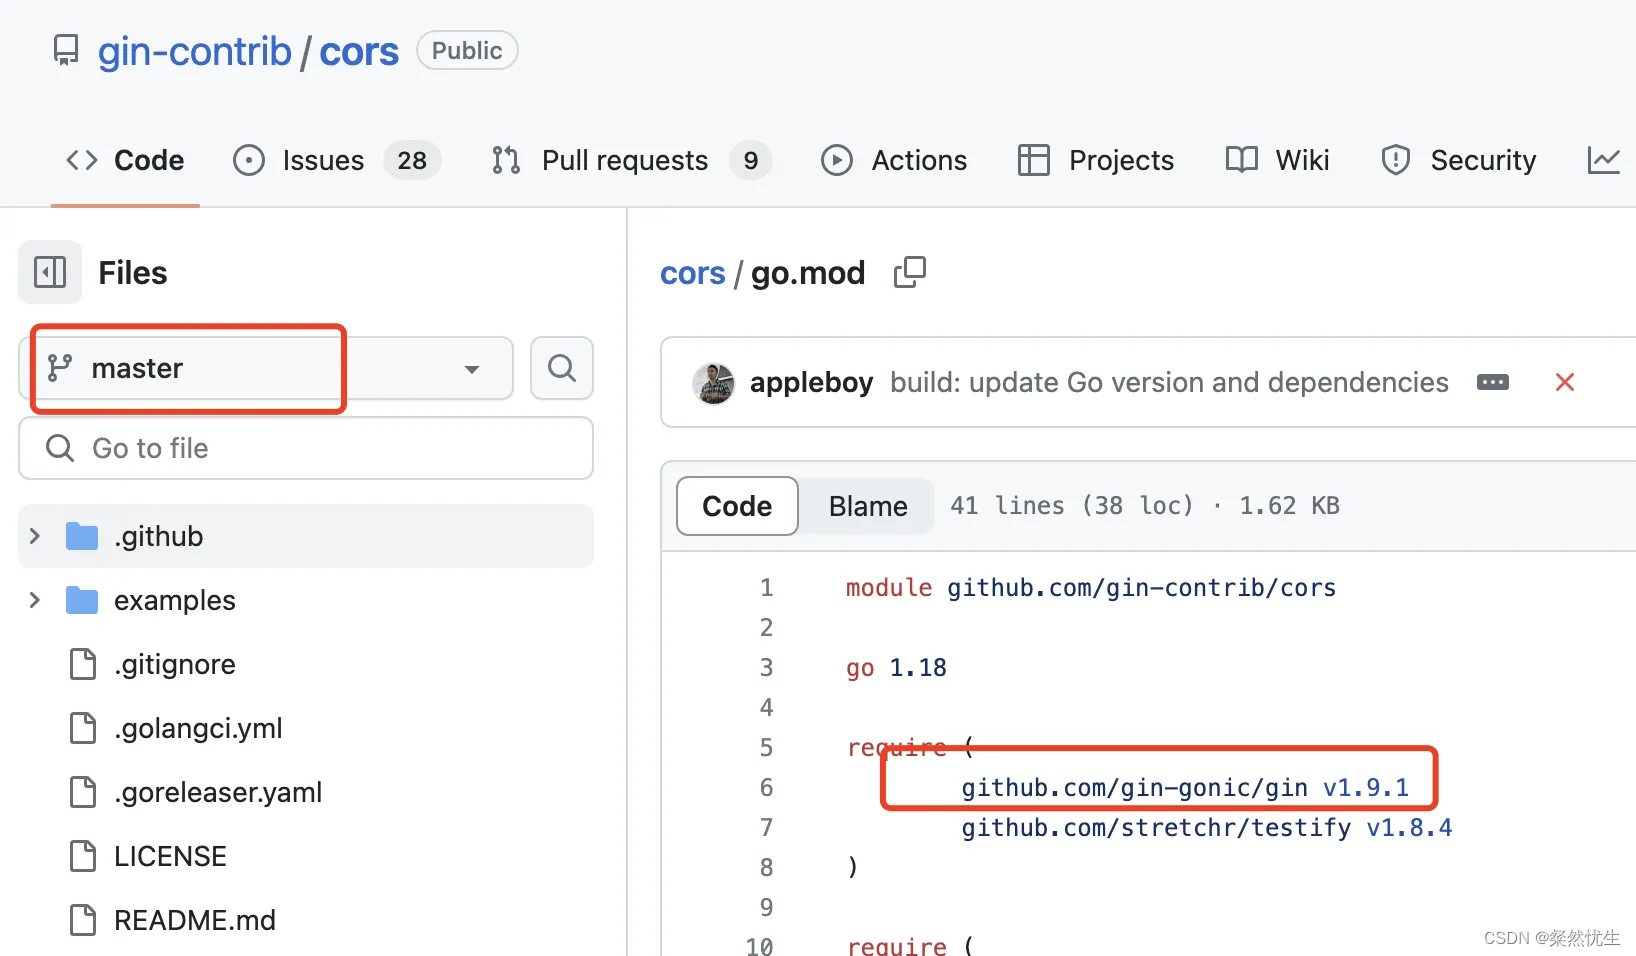Open the Issues tab

pyautogui.click(x=336, y=160)
